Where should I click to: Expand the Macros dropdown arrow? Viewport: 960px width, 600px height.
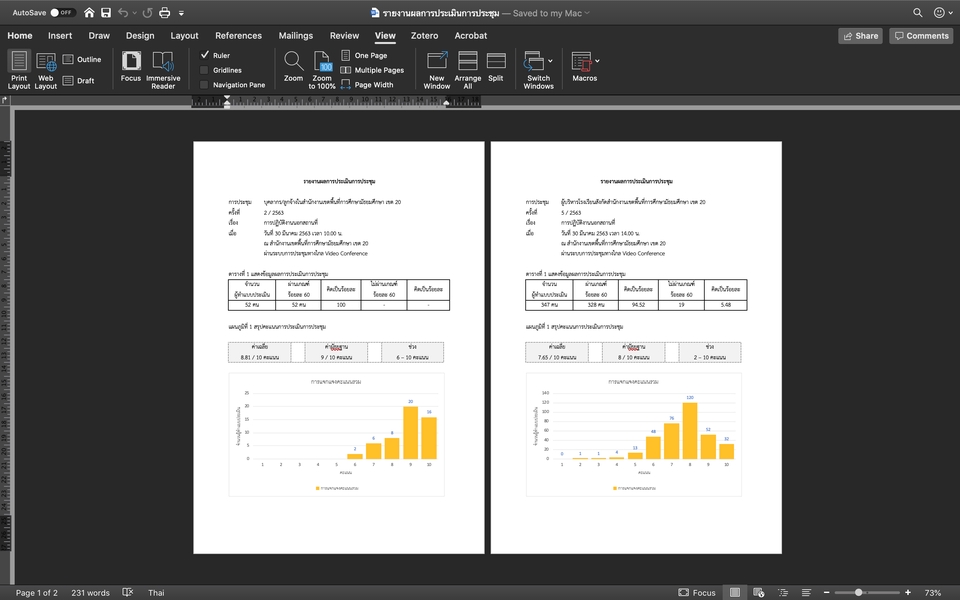click(x=597, y=61)
